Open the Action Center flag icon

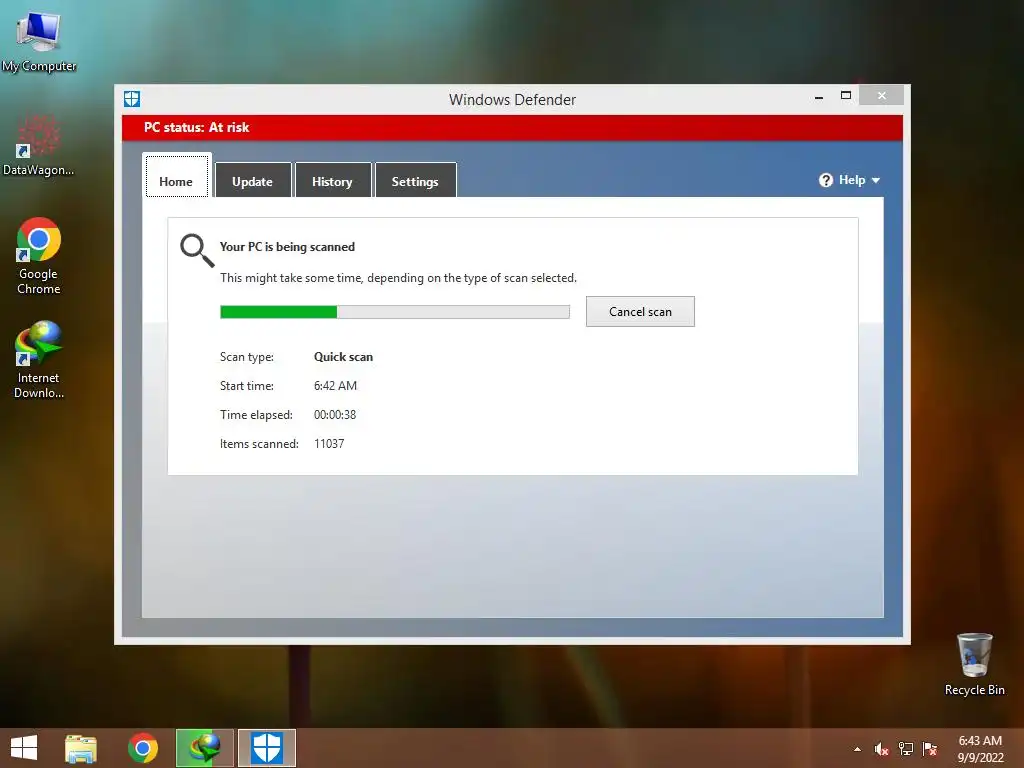[x=930, y=749]
